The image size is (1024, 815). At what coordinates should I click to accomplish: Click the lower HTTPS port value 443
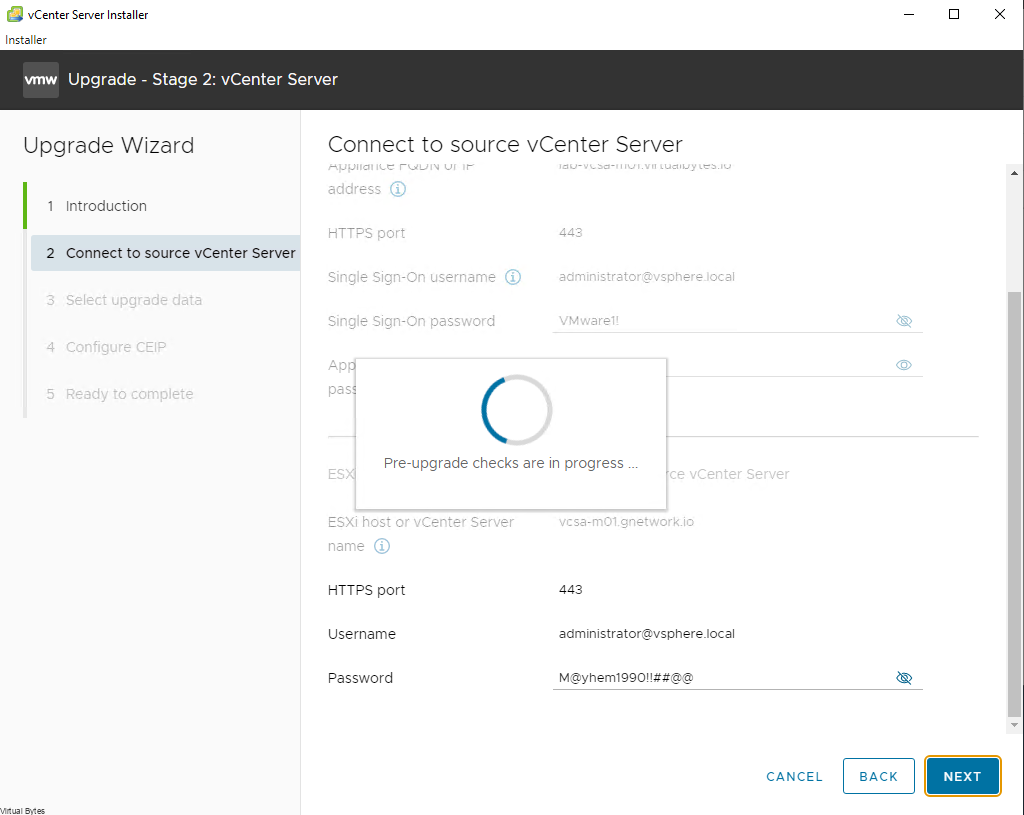(570, 590)
